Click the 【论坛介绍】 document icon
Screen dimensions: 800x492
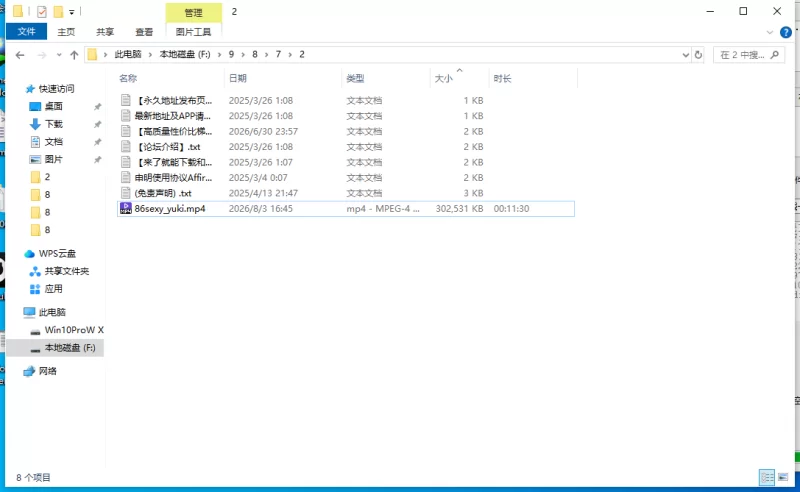126,146
